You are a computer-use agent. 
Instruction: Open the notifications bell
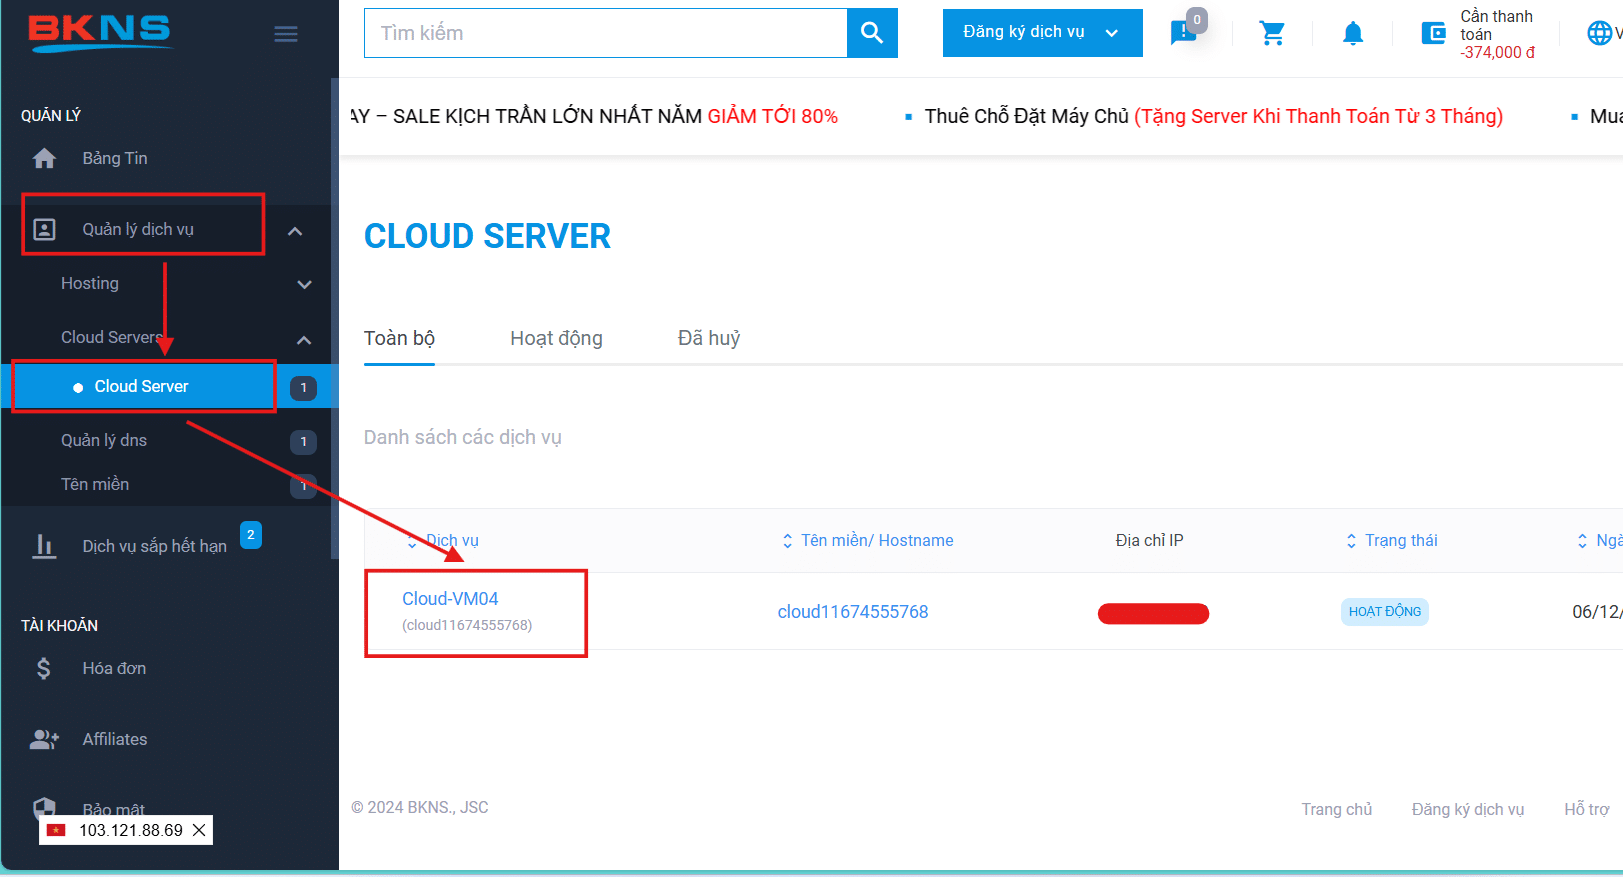[x=1353, y=33]
